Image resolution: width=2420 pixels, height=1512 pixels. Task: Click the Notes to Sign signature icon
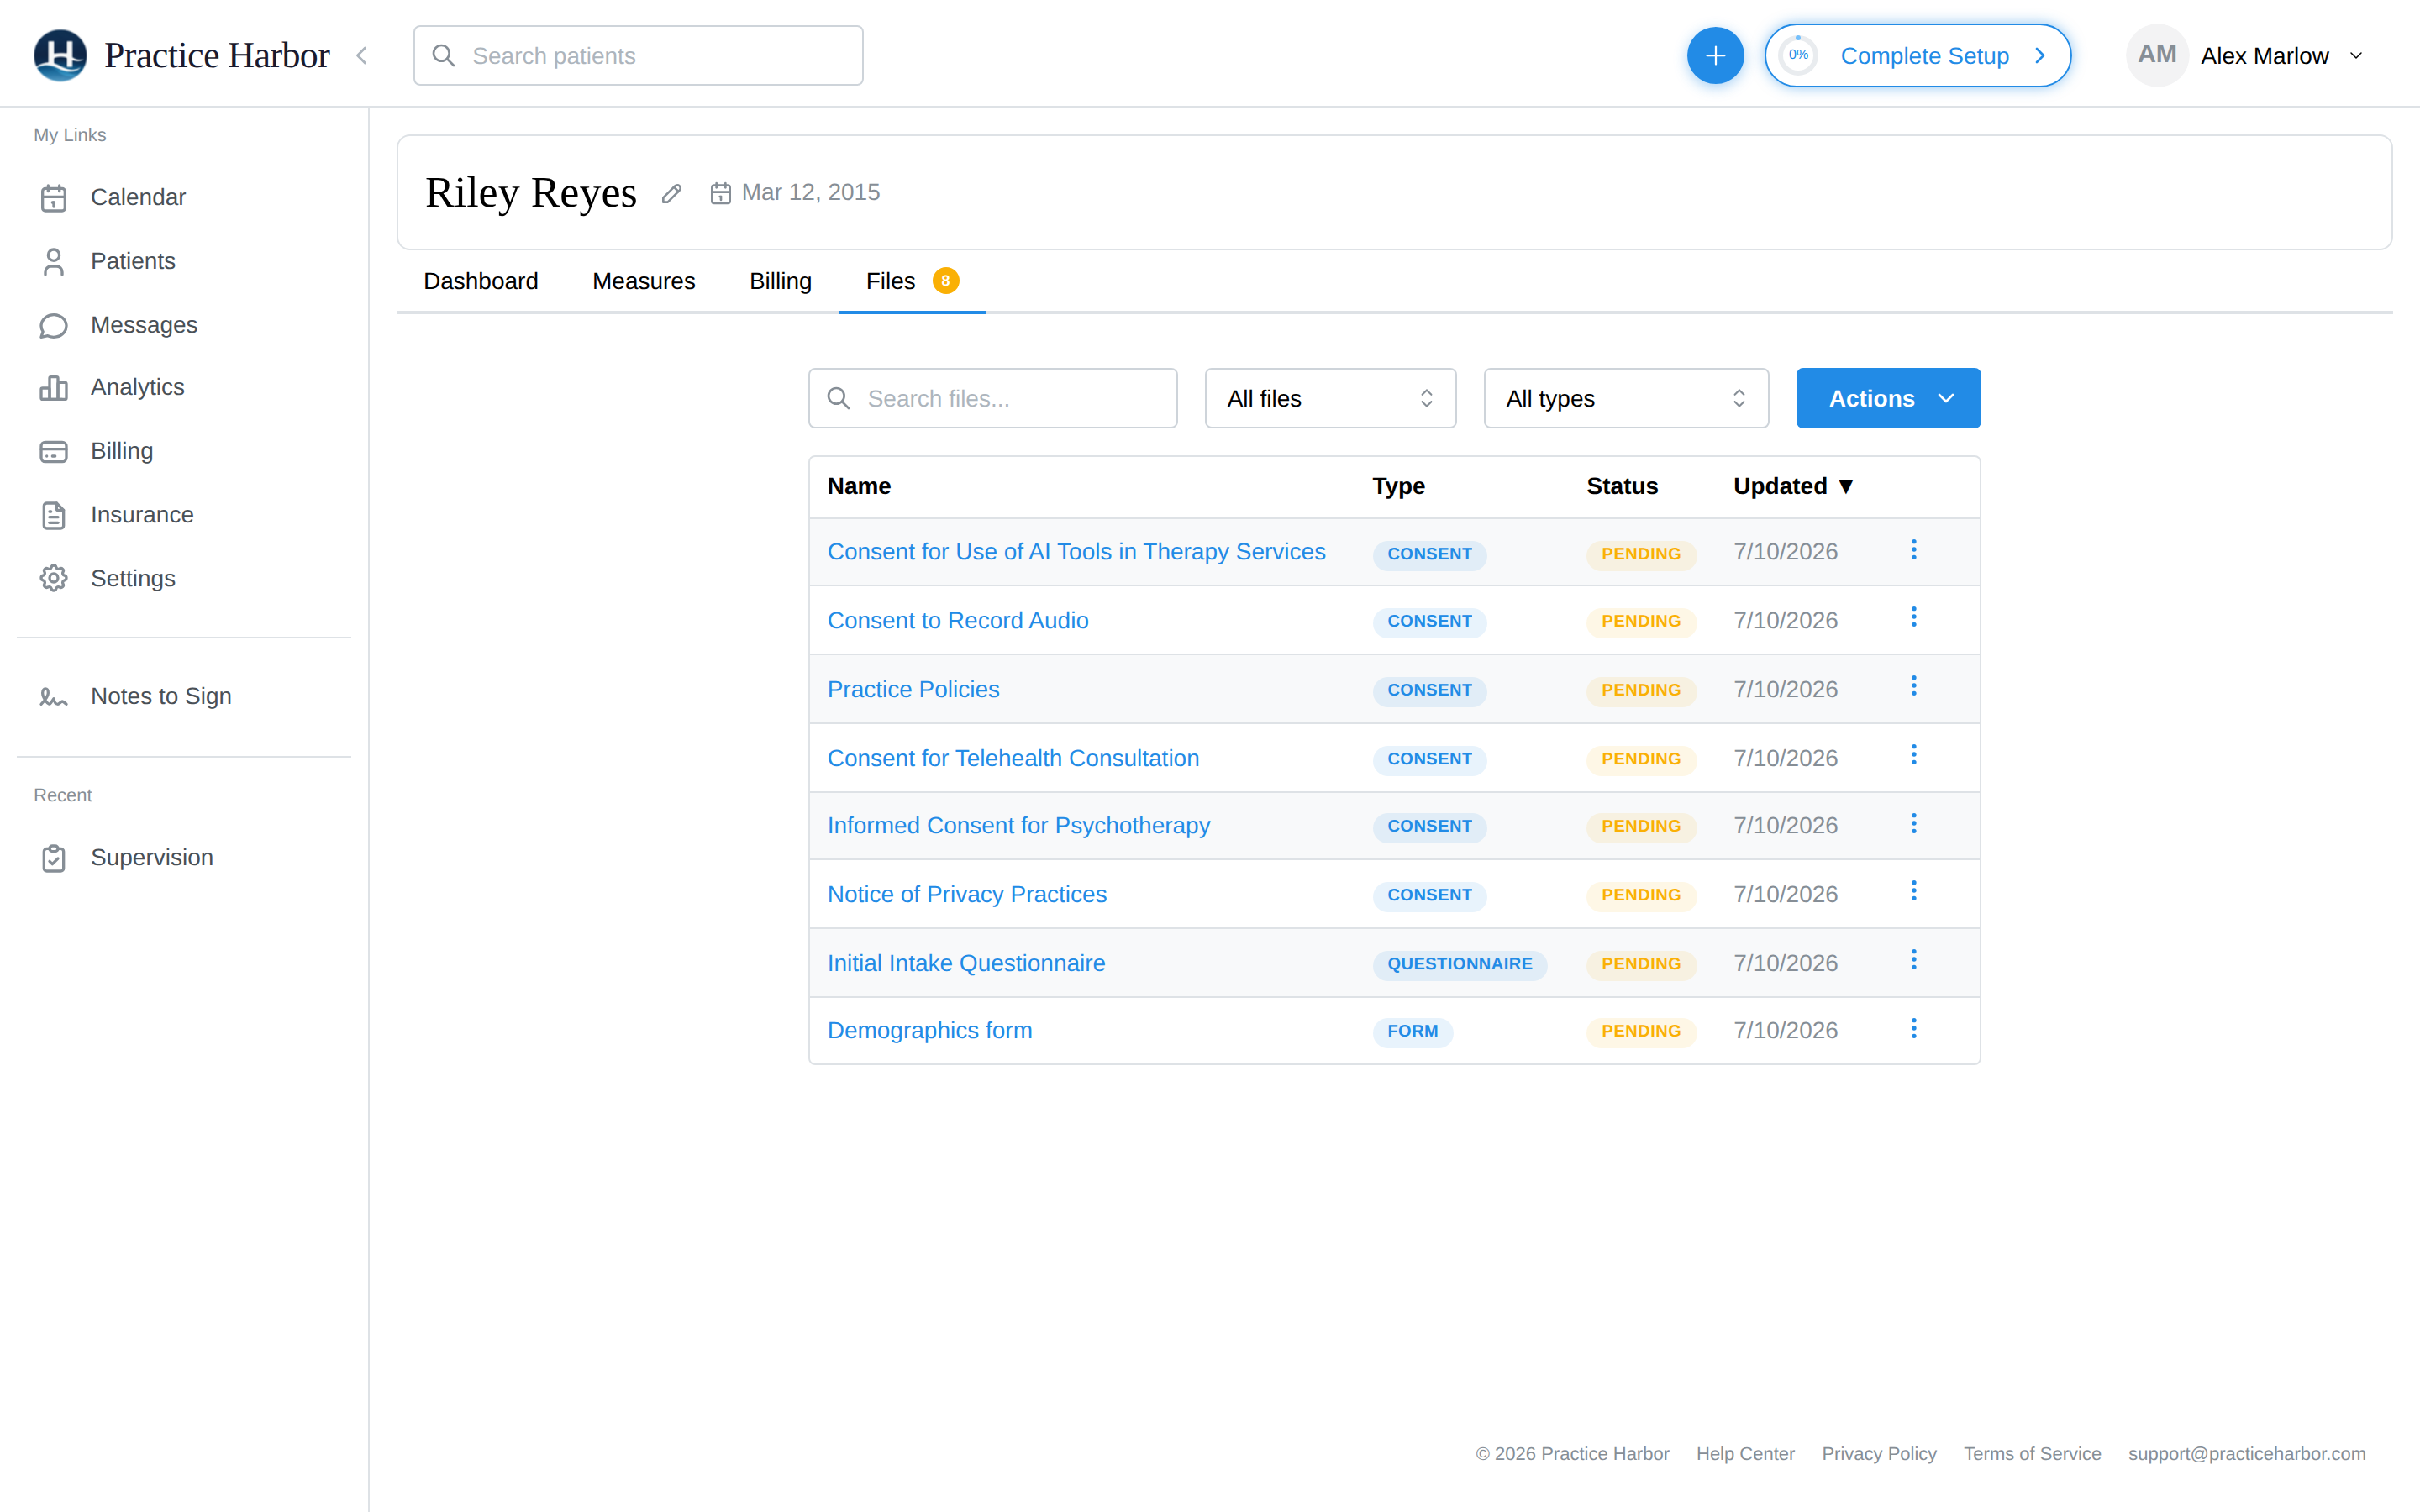[x=54, y=697]
